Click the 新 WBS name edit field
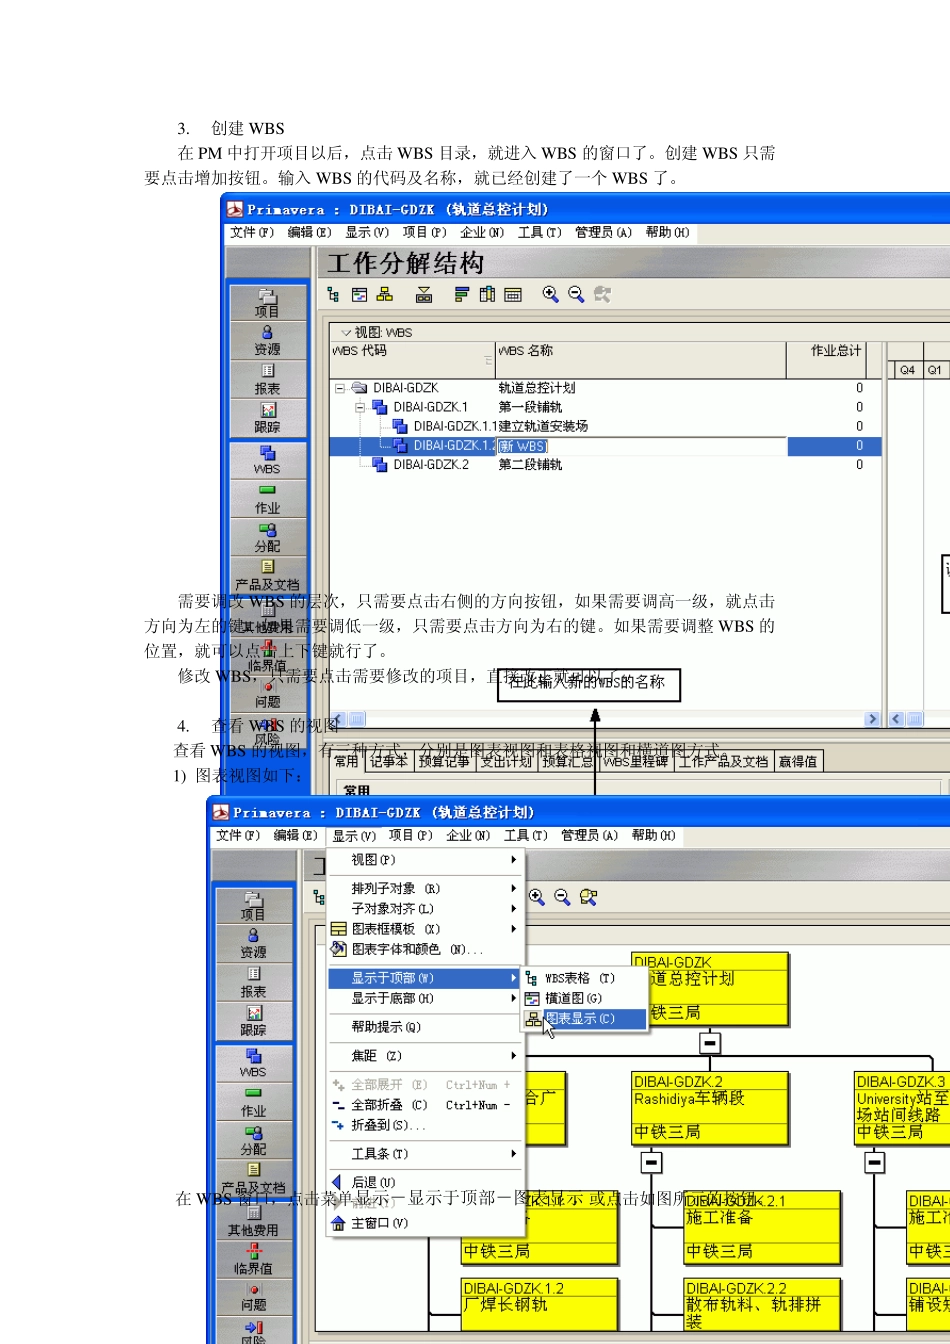Image resolution: width=950 pixels, height=1344 pixels. [642, 446]
